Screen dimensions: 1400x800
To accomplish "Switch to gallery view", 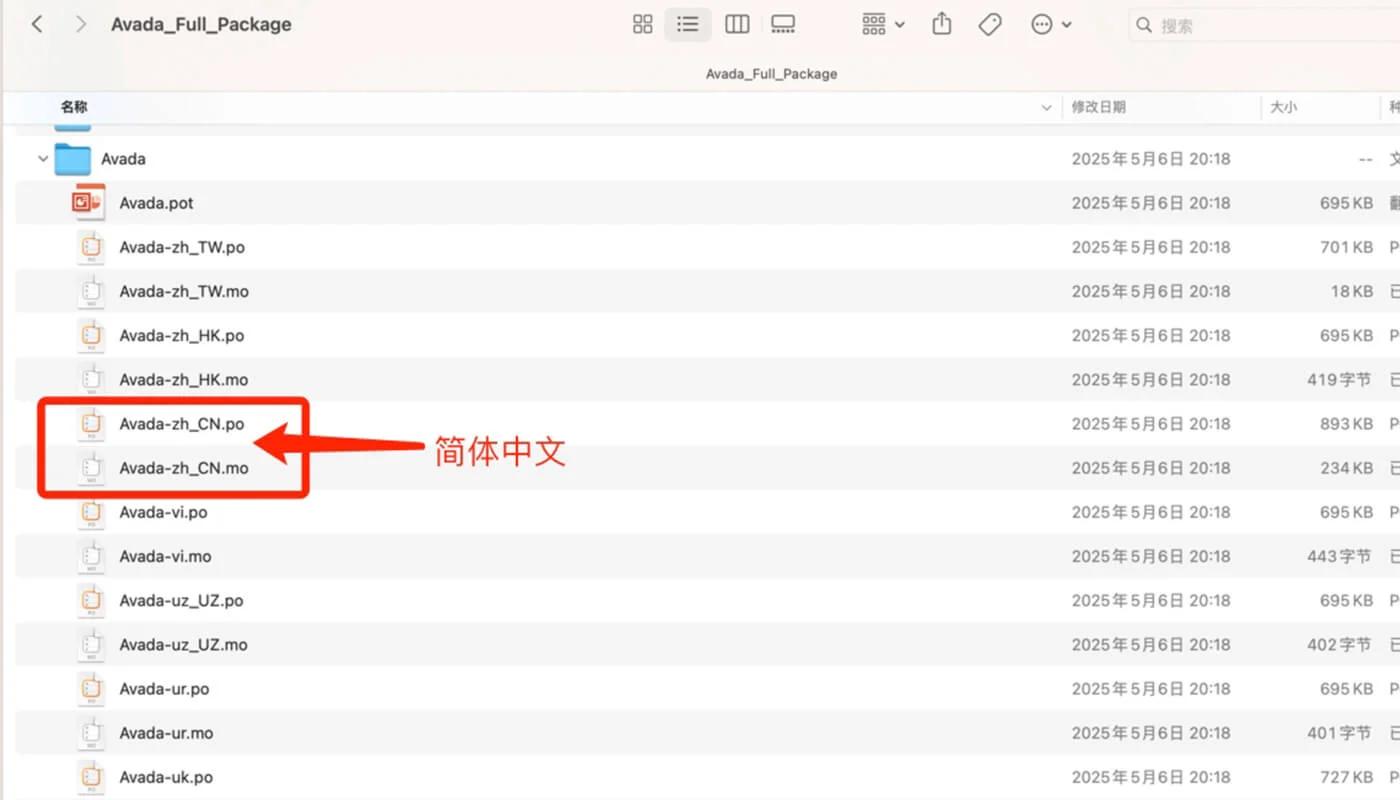I will click(x=783, y=24).
